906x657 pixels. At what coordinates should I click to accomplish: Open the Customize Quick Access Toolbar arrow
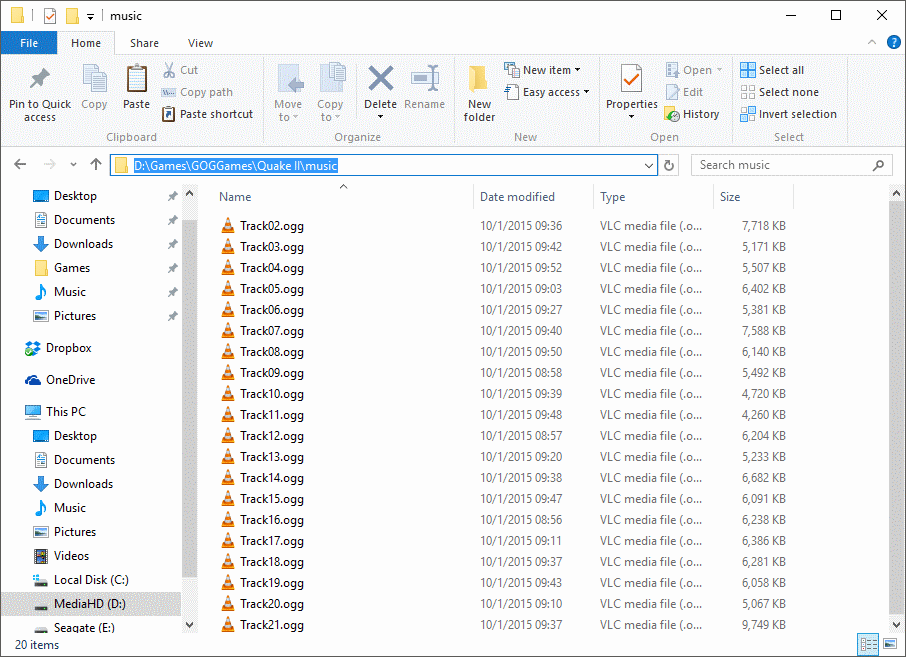(x=90, y=17)
